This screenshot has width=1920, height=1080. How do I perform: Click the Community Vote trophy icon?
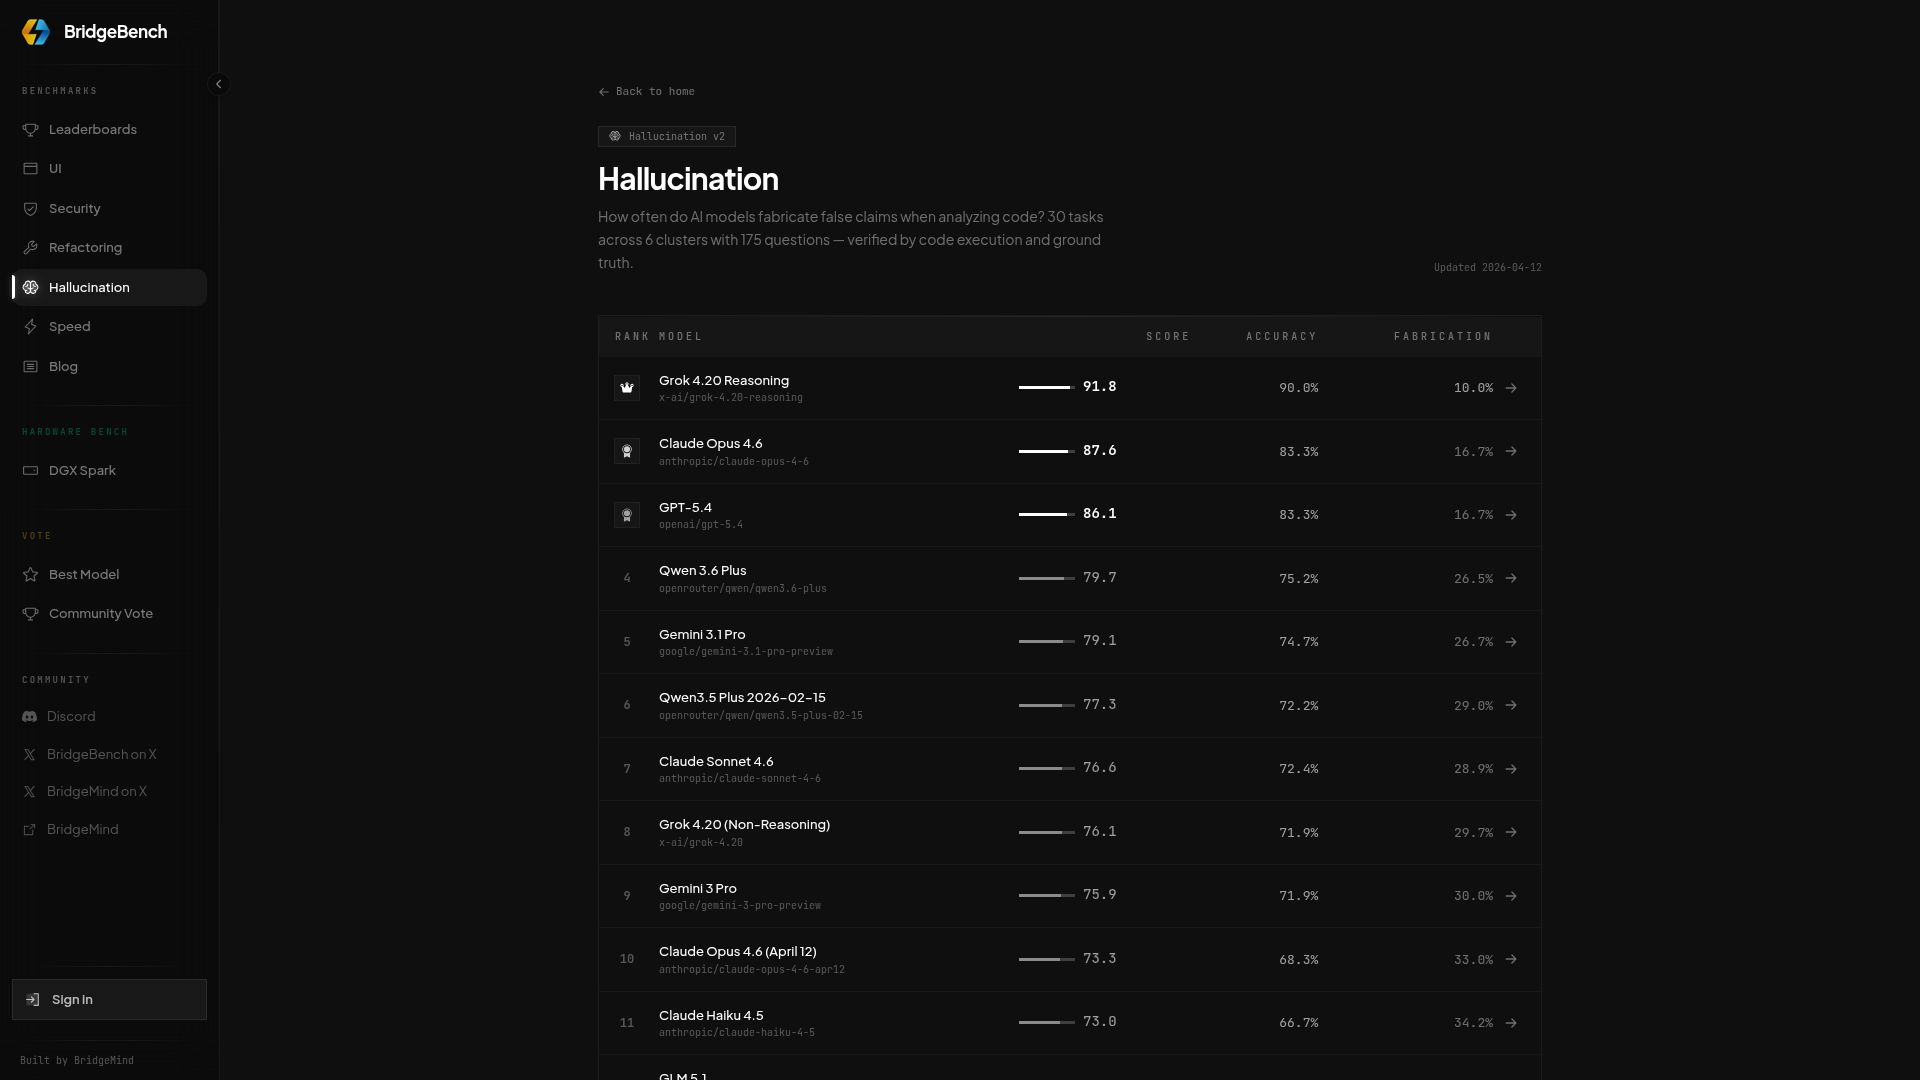31,614
